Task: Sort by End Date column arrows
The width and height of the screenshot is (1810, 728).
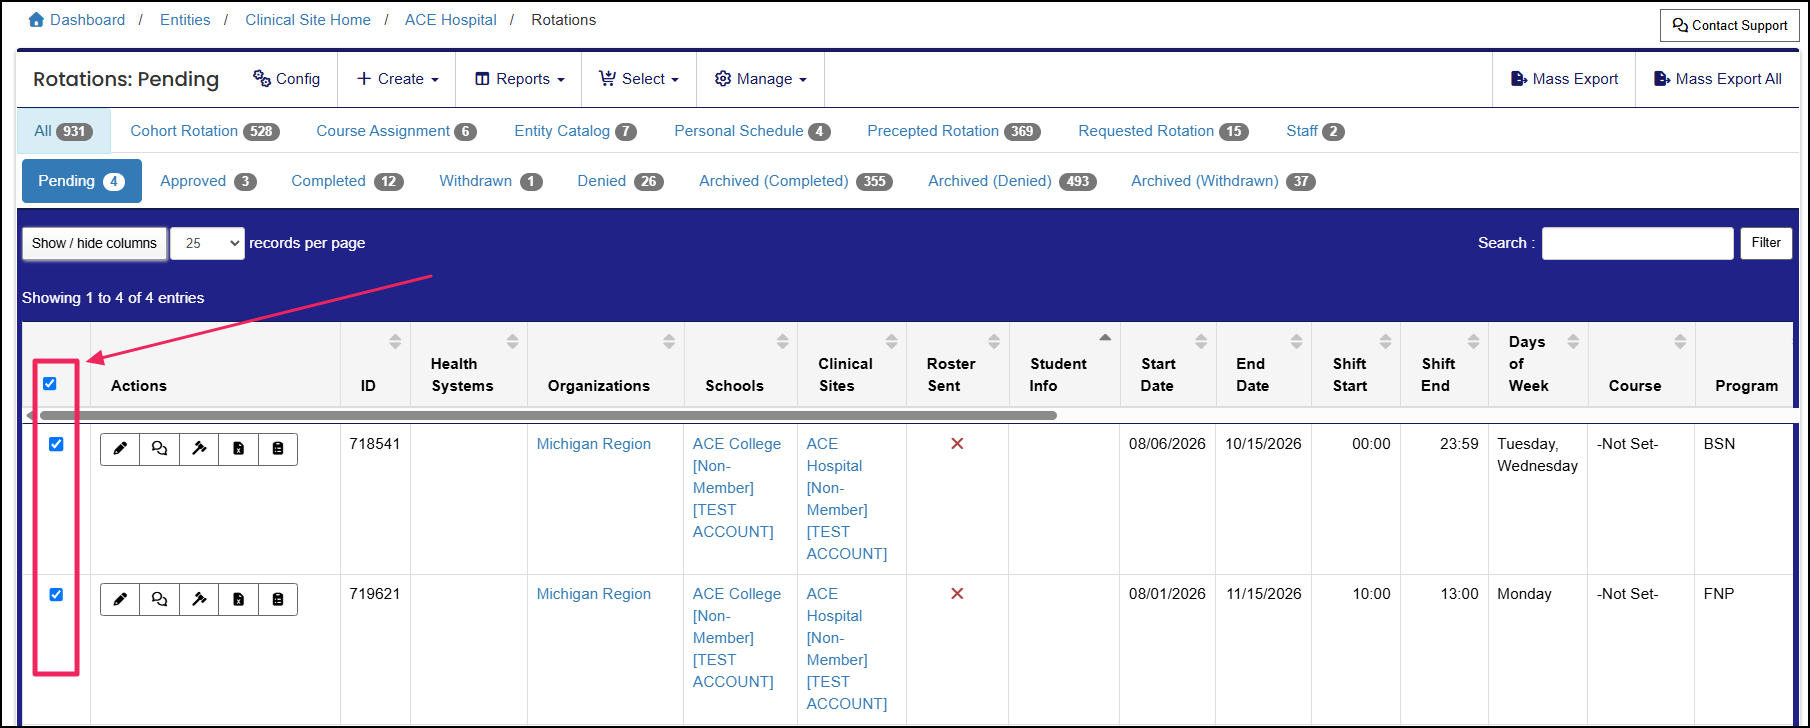Action: 1296,341
